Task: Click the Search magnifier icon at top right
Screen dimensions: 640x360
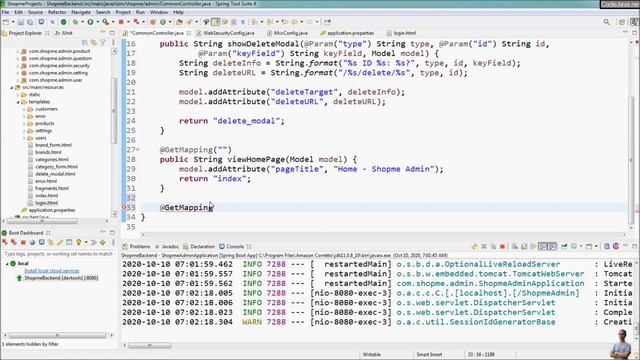Action: pos(607,22)
